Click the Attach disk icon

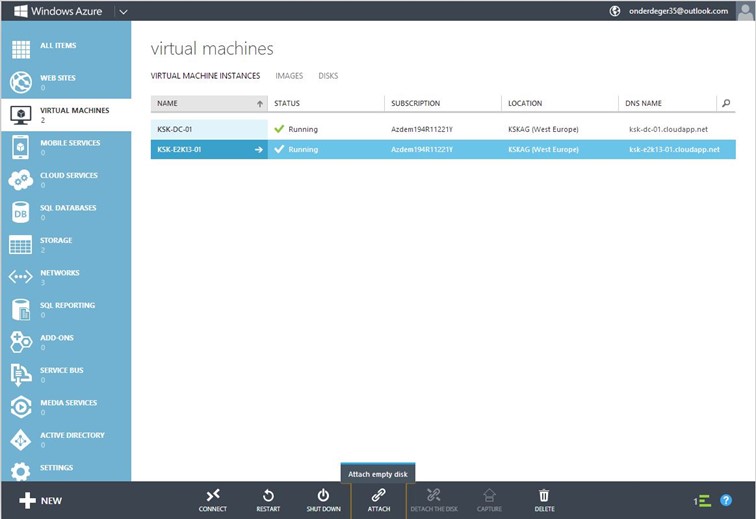click(x=378, y=499)
